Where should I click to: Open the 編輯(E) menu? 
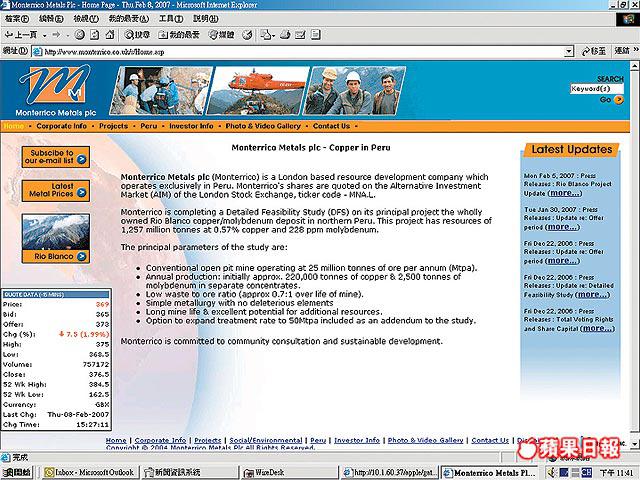[x=51, y=19]
